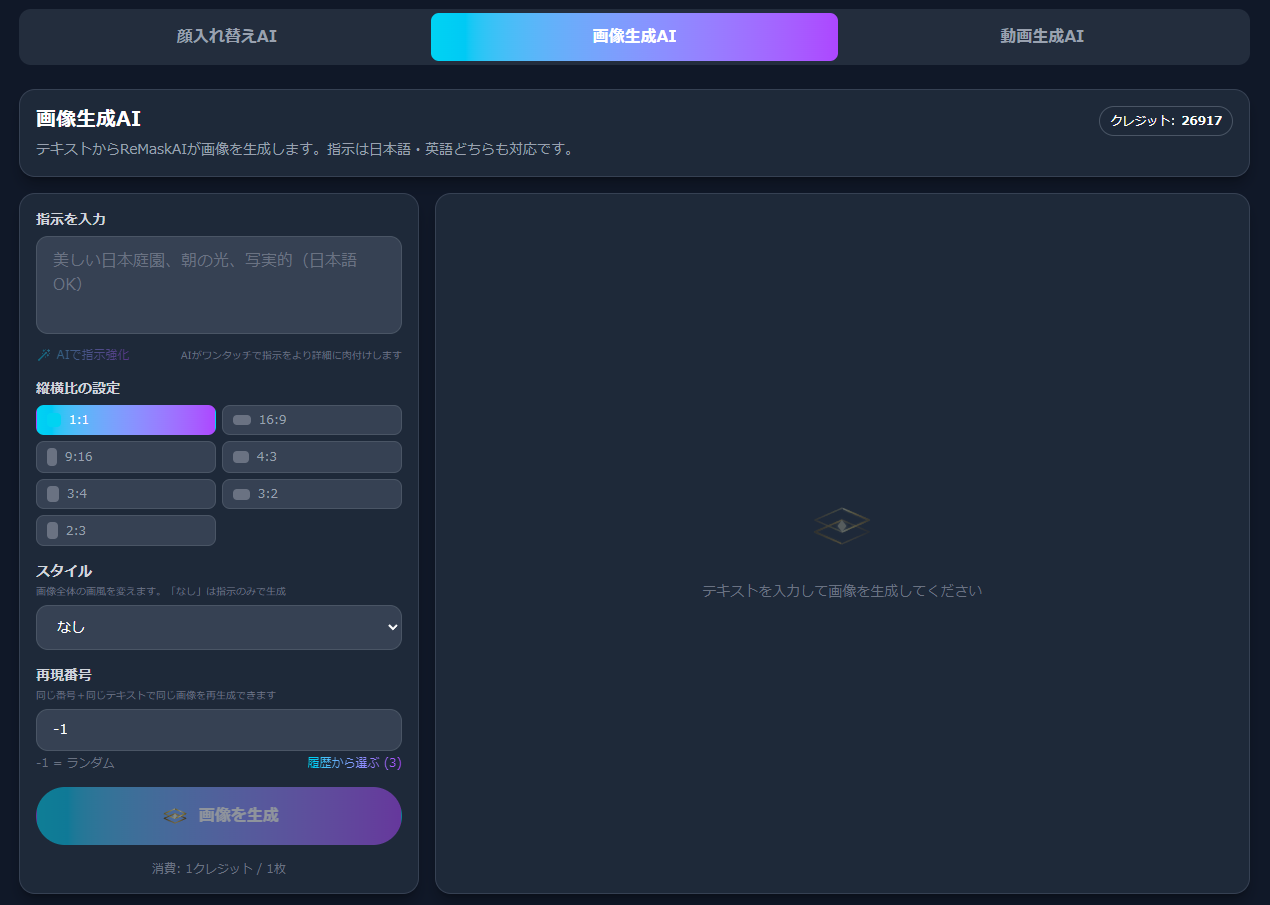Pick the 9:16 aspect ratio option
Image resolution: width=1270 pixels, height=905 pixels.
point(126,457)
